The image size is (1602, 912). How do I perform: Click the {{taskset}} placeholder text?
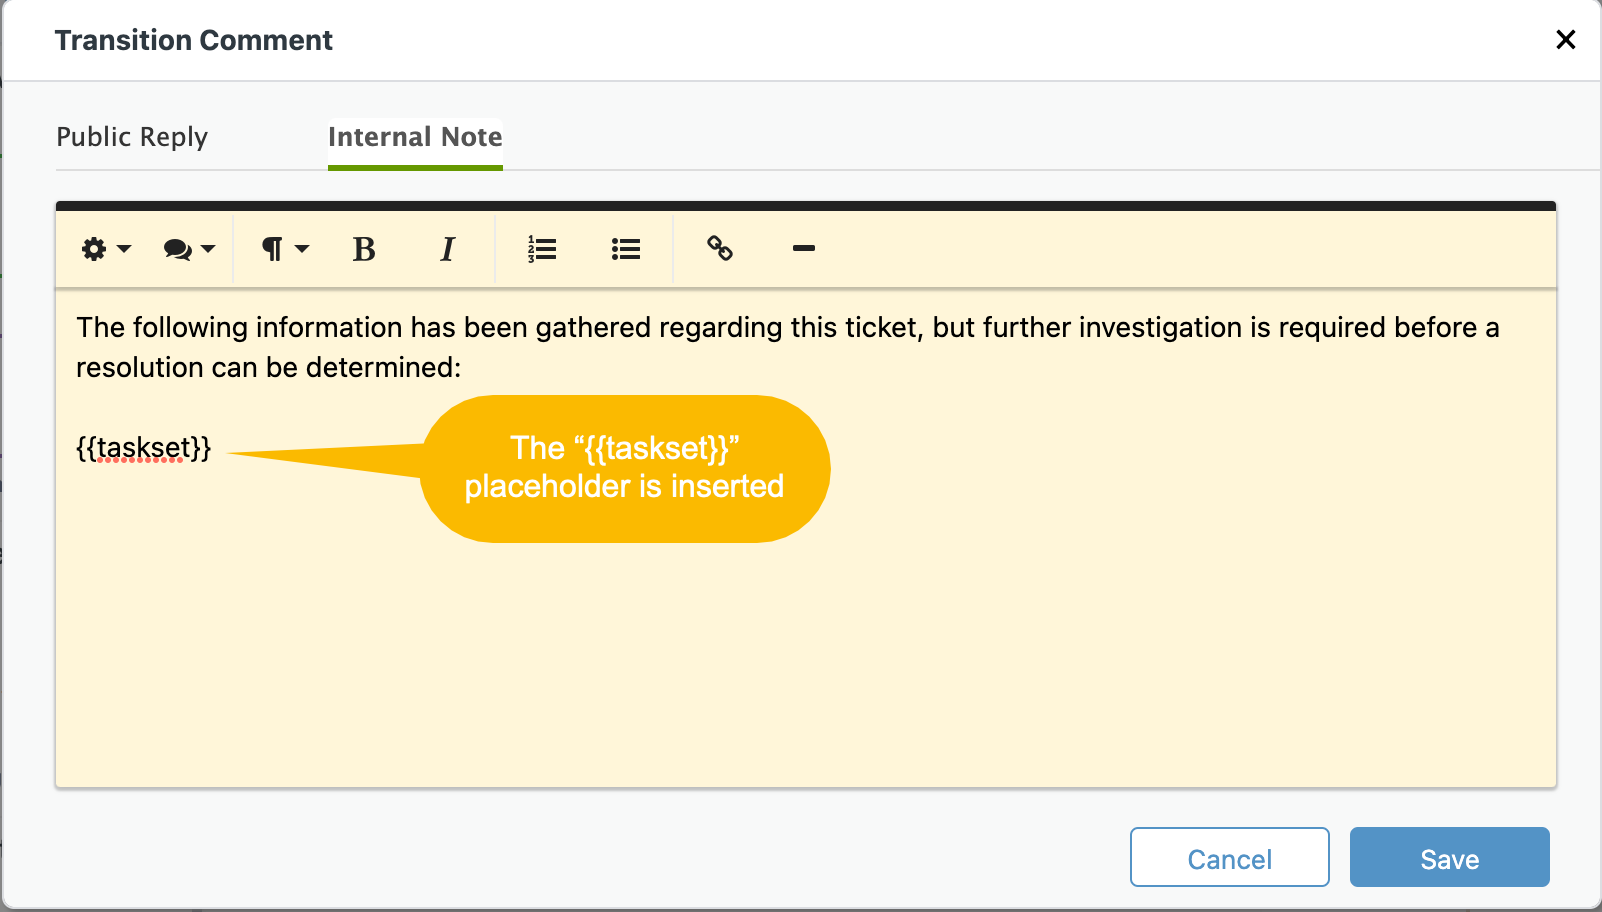click(144, 447)
